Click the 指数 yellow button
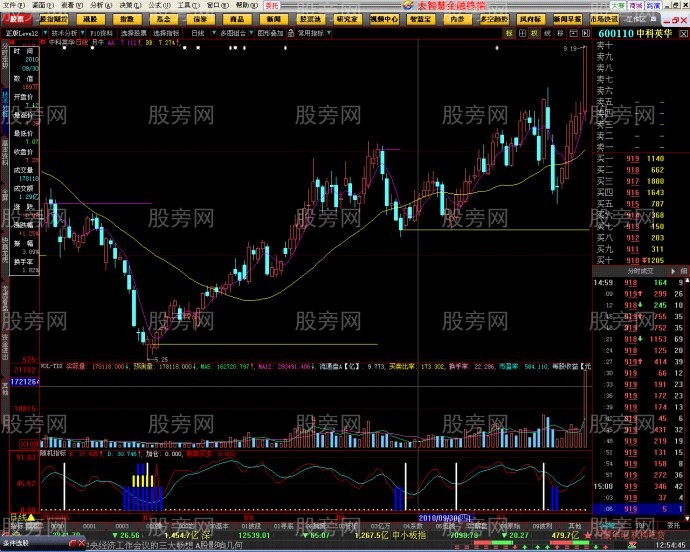The image size is (690, 552). pos(127,19)
